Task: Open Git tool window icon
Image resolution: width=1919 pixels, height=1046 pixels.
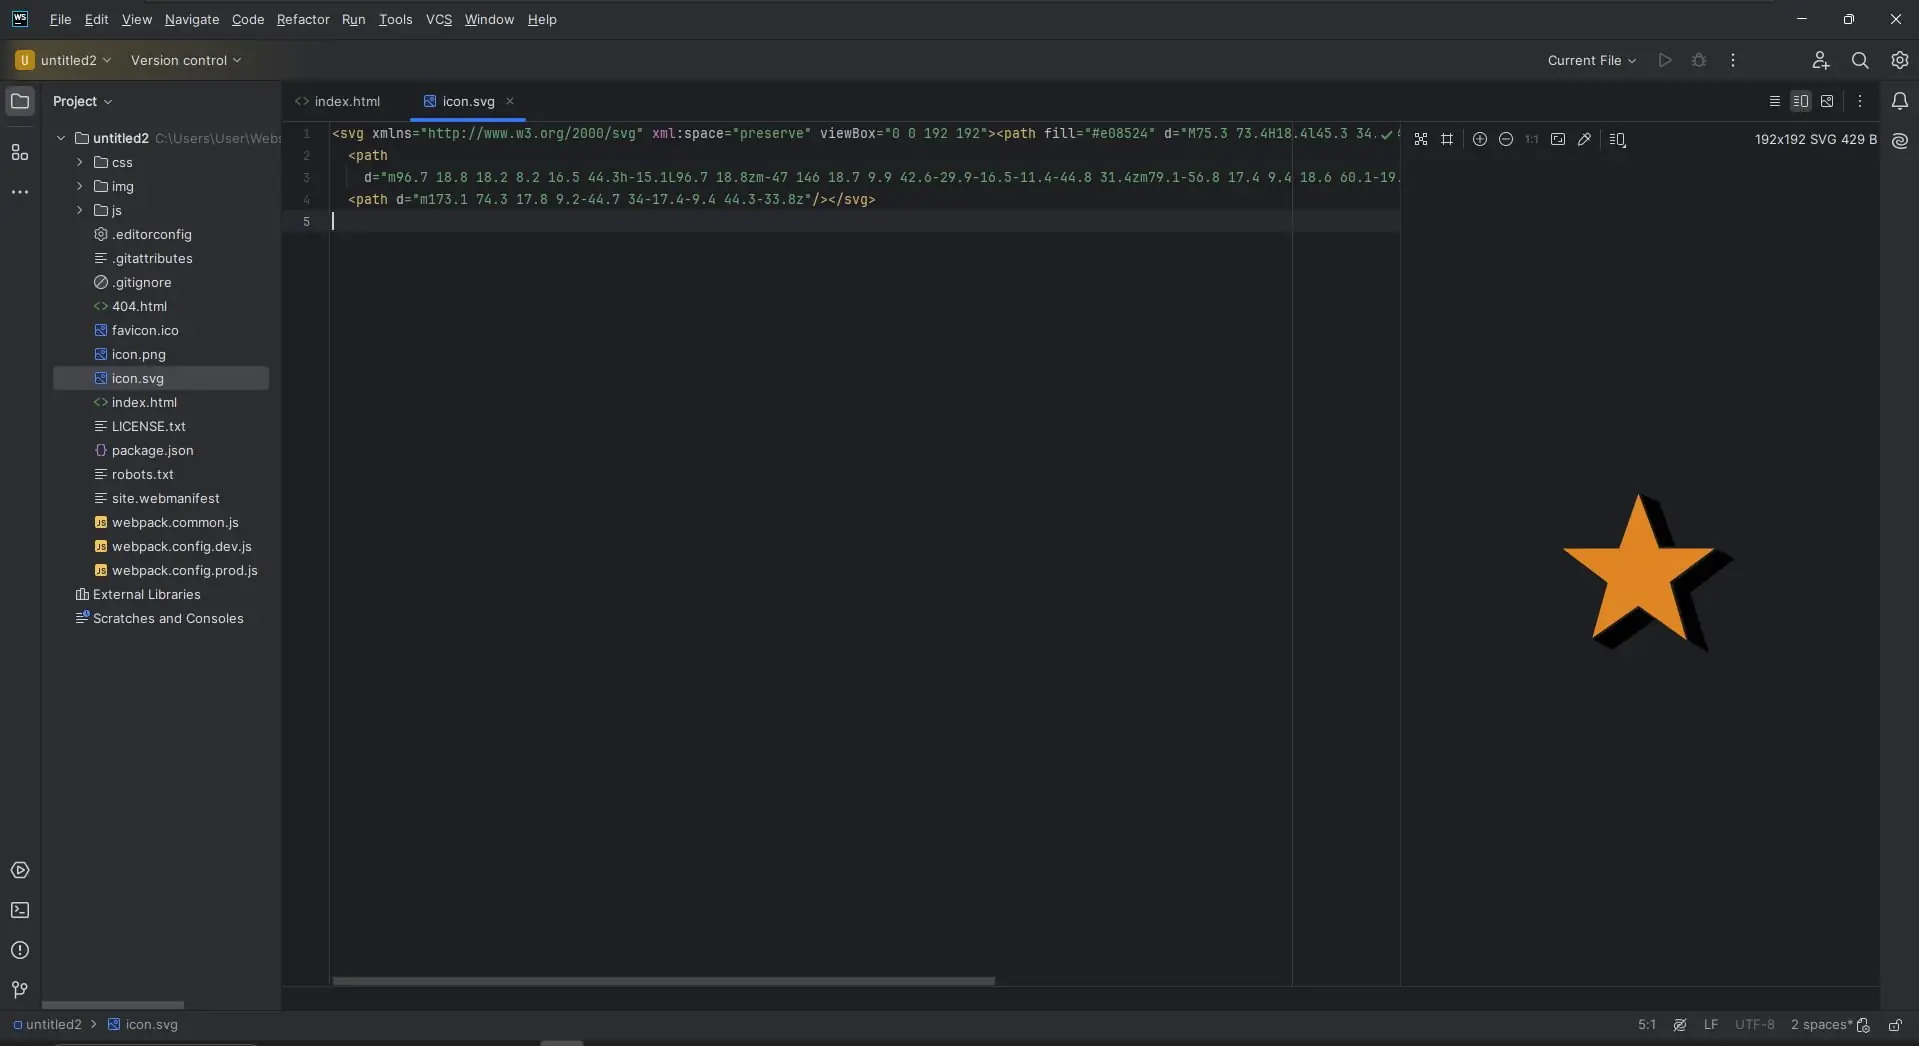Action: [x=20, y=990]
